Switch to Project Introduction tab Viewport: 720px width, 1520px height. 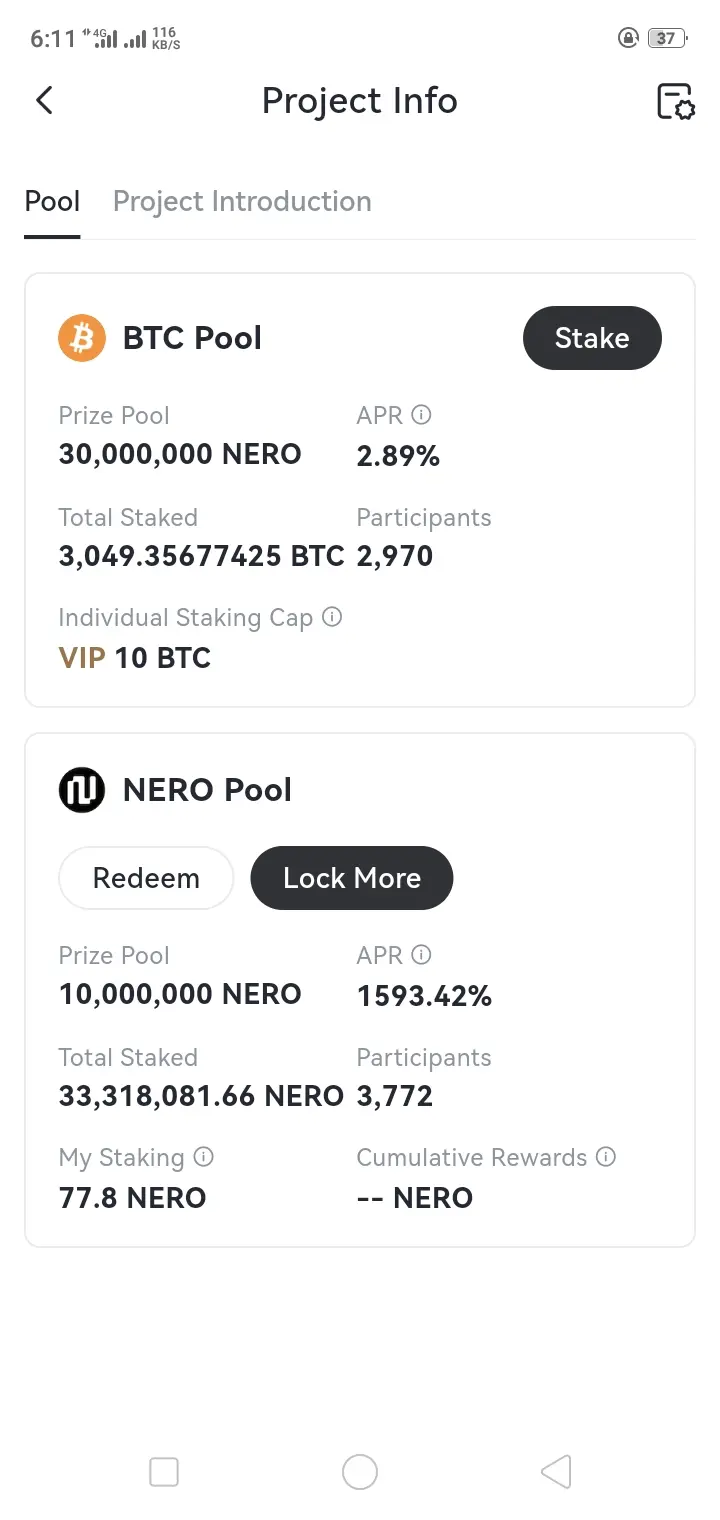(242, 202)
